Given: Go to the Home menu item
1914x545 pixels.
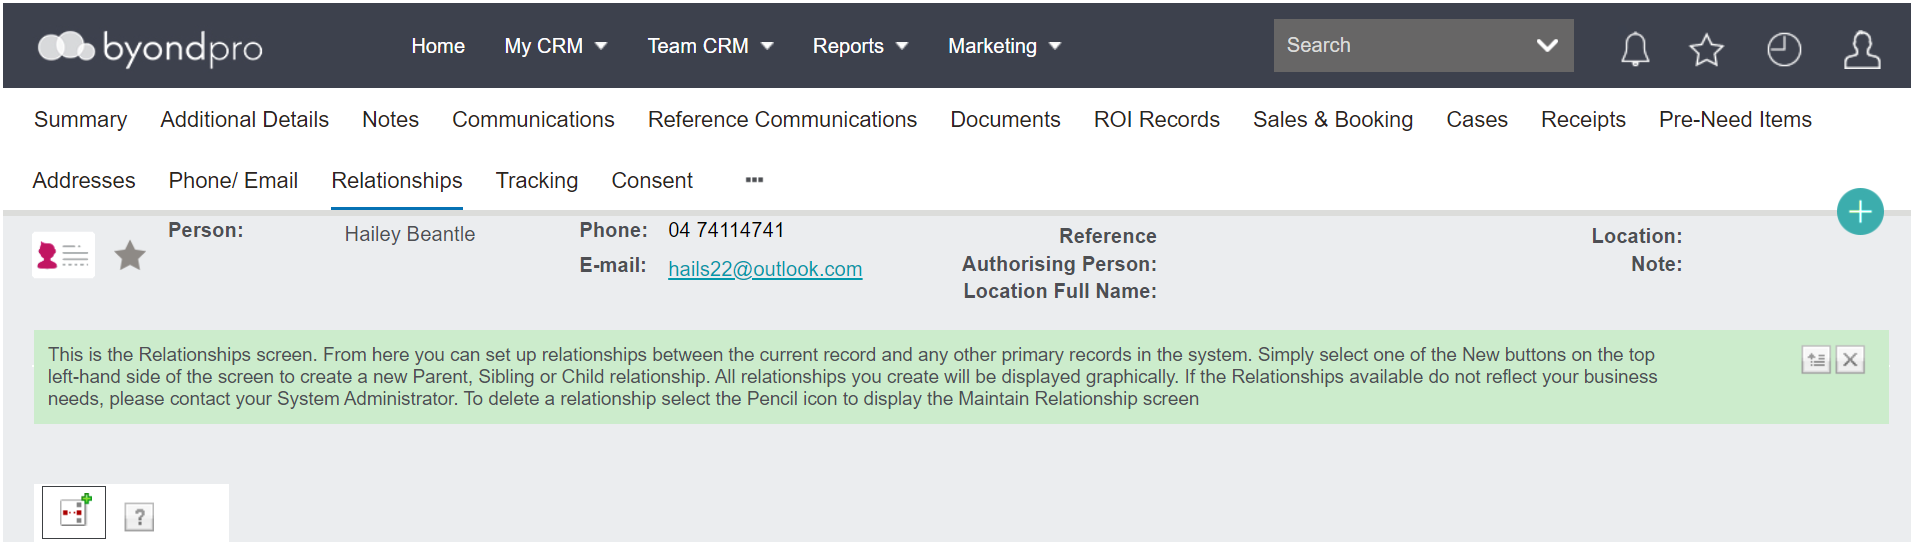Looking at the screenshot, I should click(438, 46).
